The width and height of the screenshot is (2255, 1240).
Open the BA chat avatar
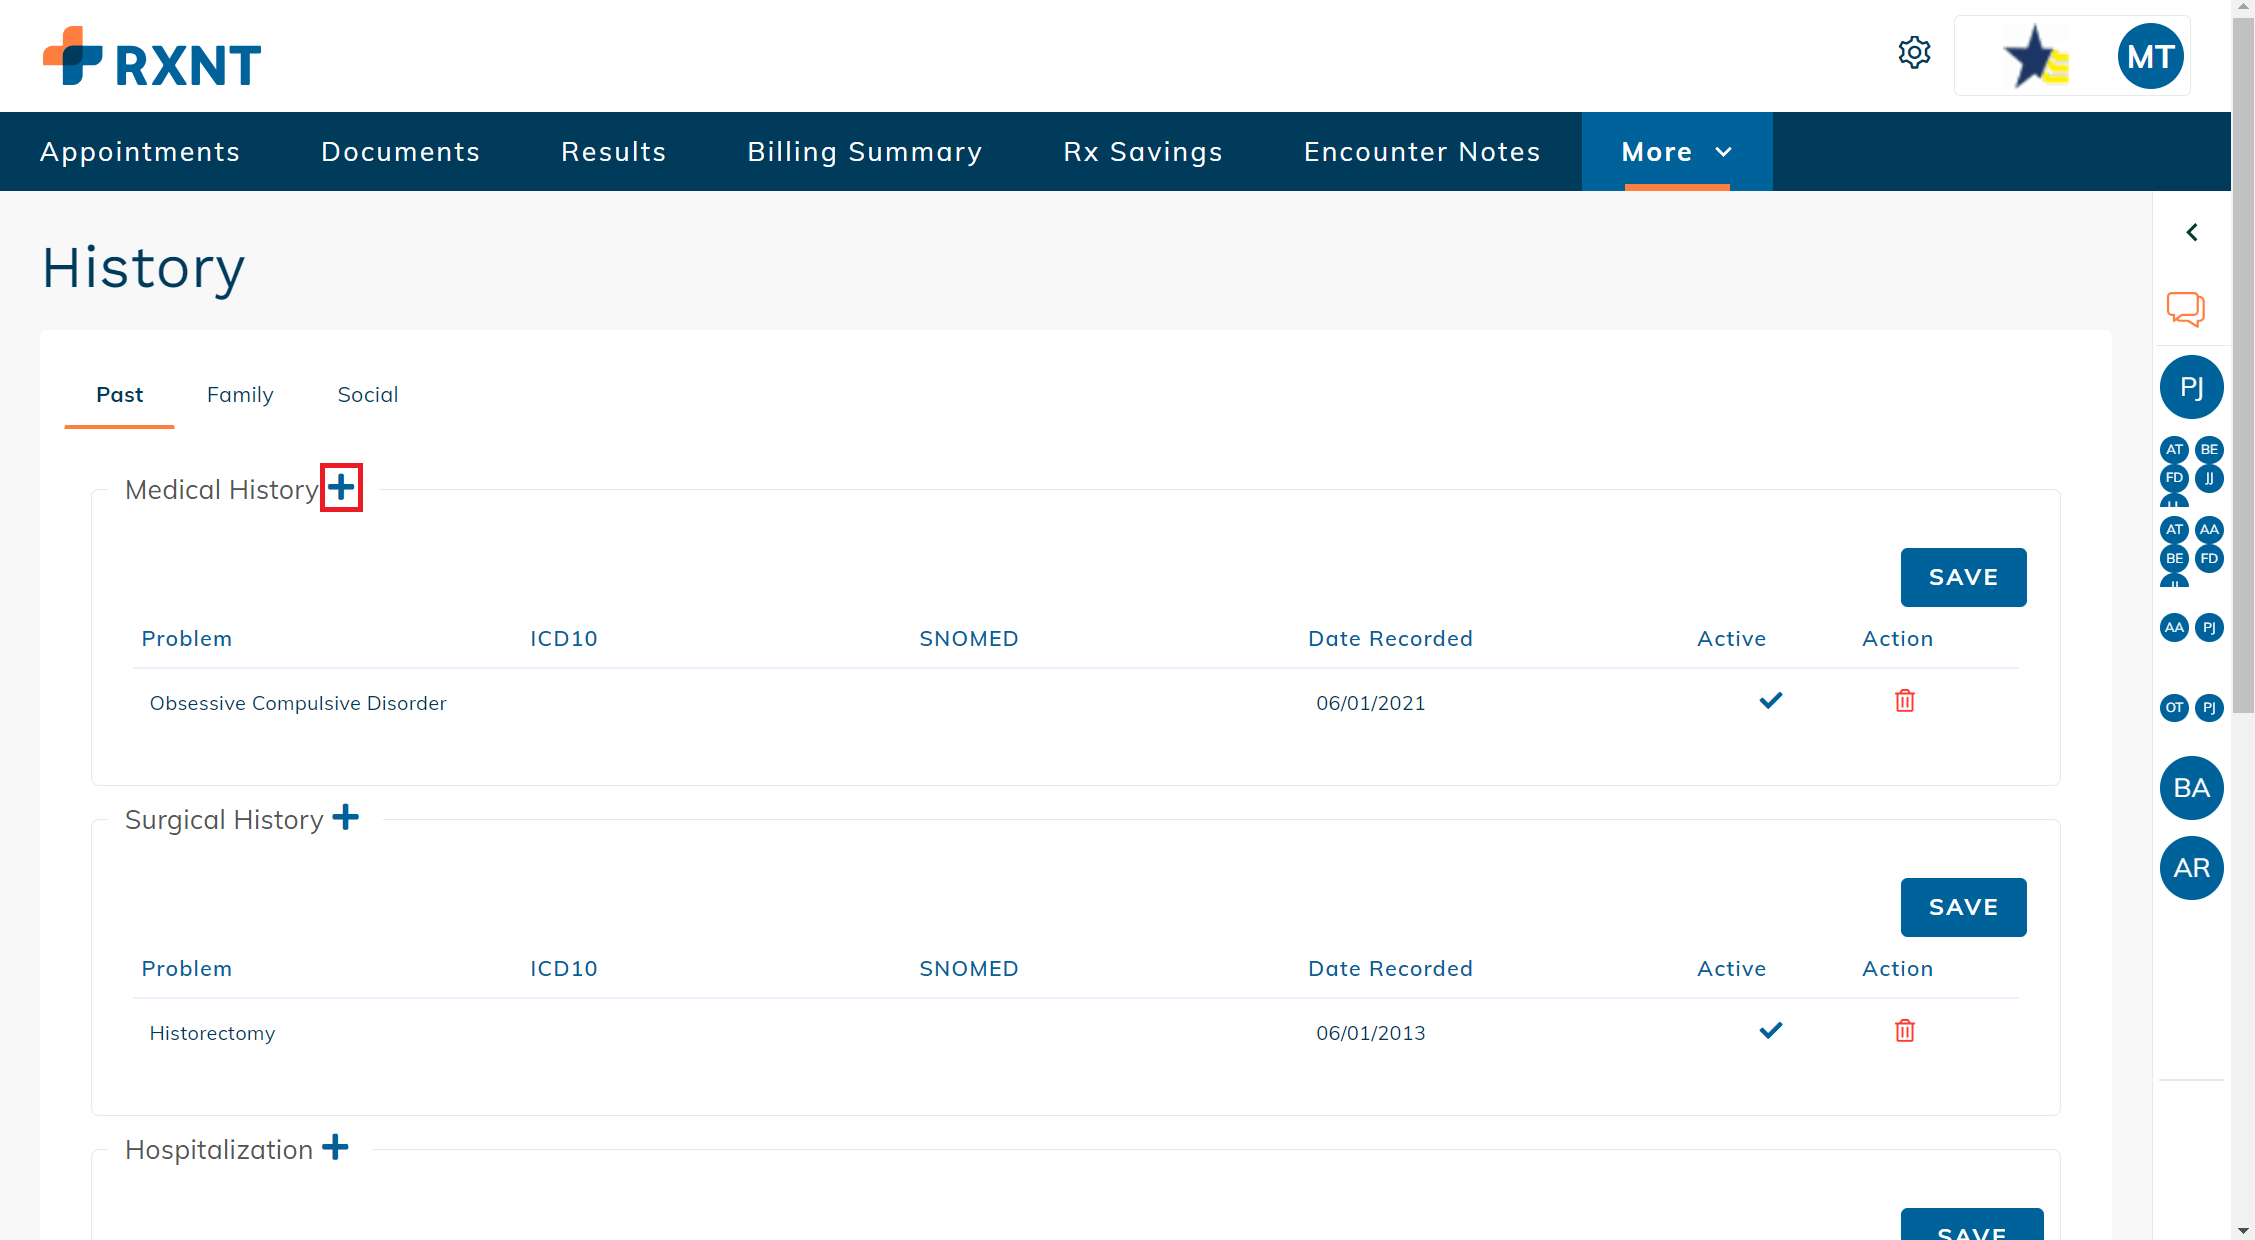pos(2192,788)
